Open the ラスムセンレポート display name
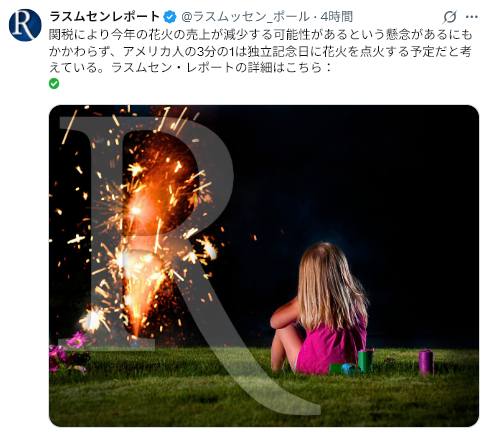 pos(105,16)
